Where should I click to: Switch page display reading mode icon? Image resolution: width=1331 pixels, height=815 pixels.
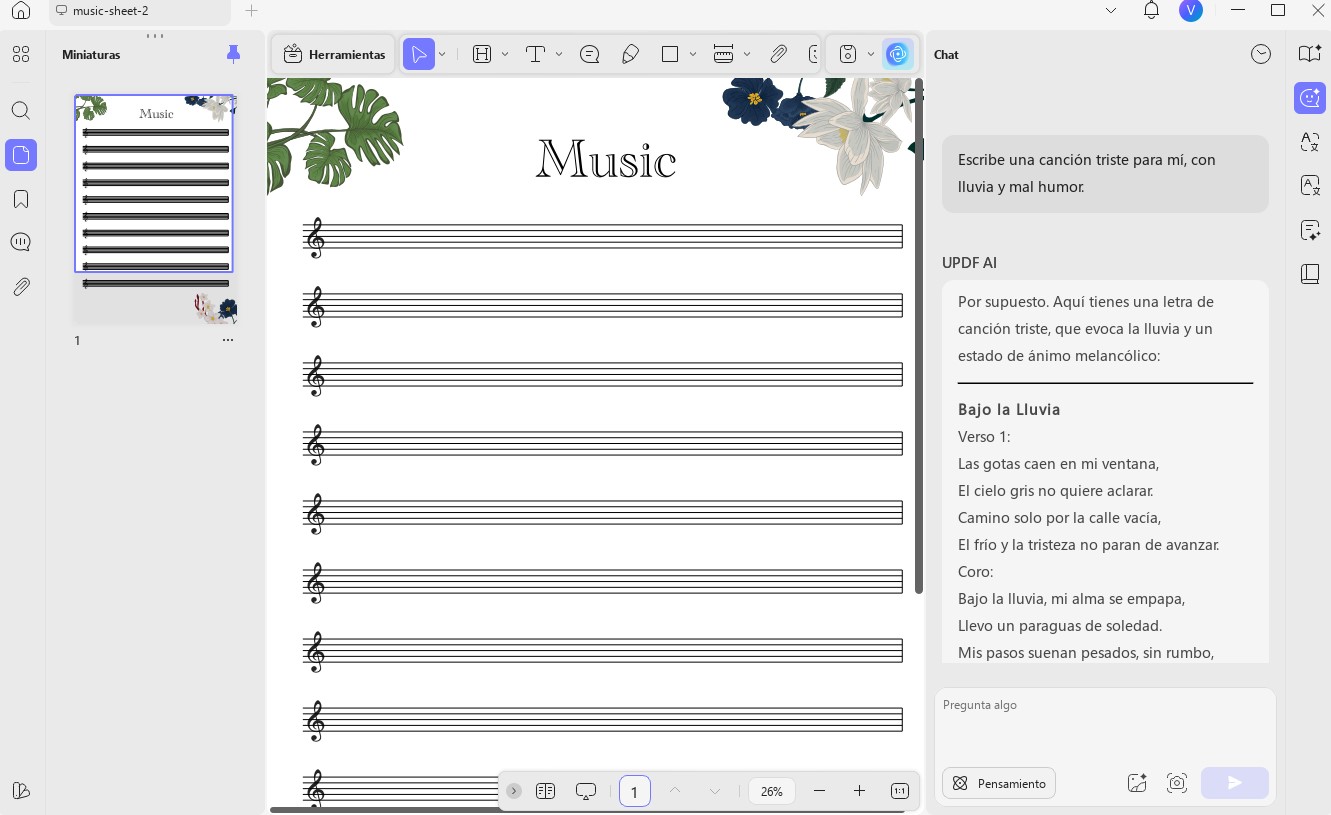545,791
